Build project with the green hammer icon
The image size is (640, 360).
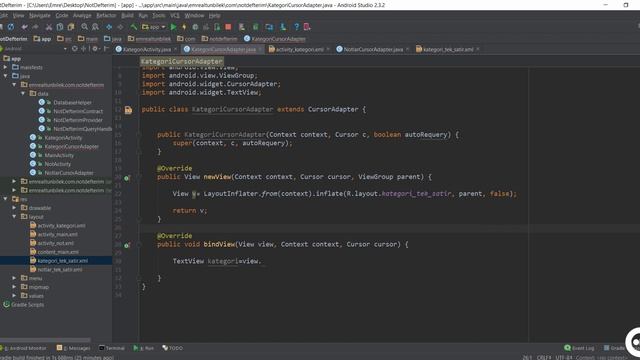(x=133, y=27)
